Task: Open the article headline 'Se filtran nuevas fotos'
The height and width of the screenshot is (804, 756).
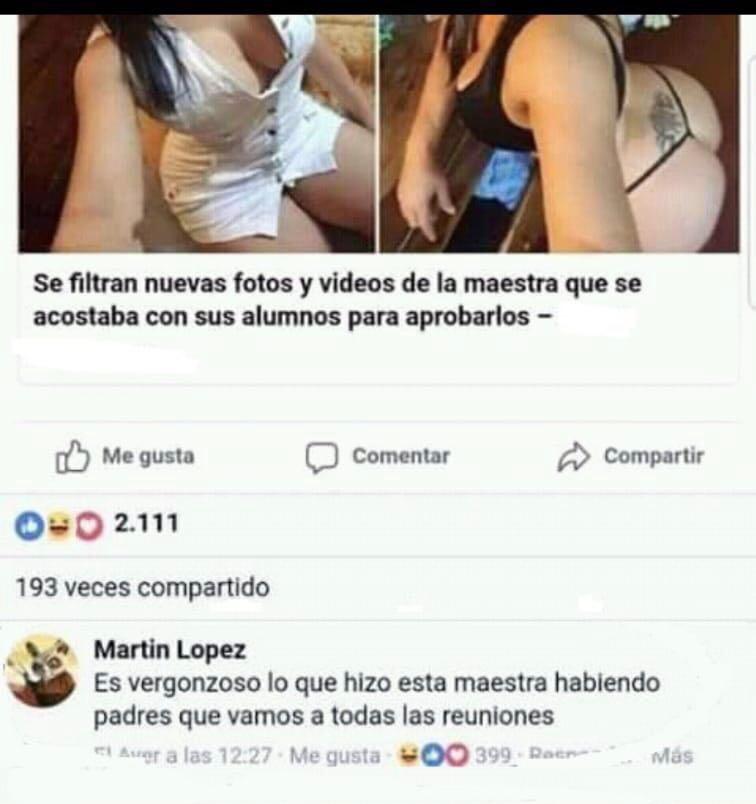Action: pos(337,299)
